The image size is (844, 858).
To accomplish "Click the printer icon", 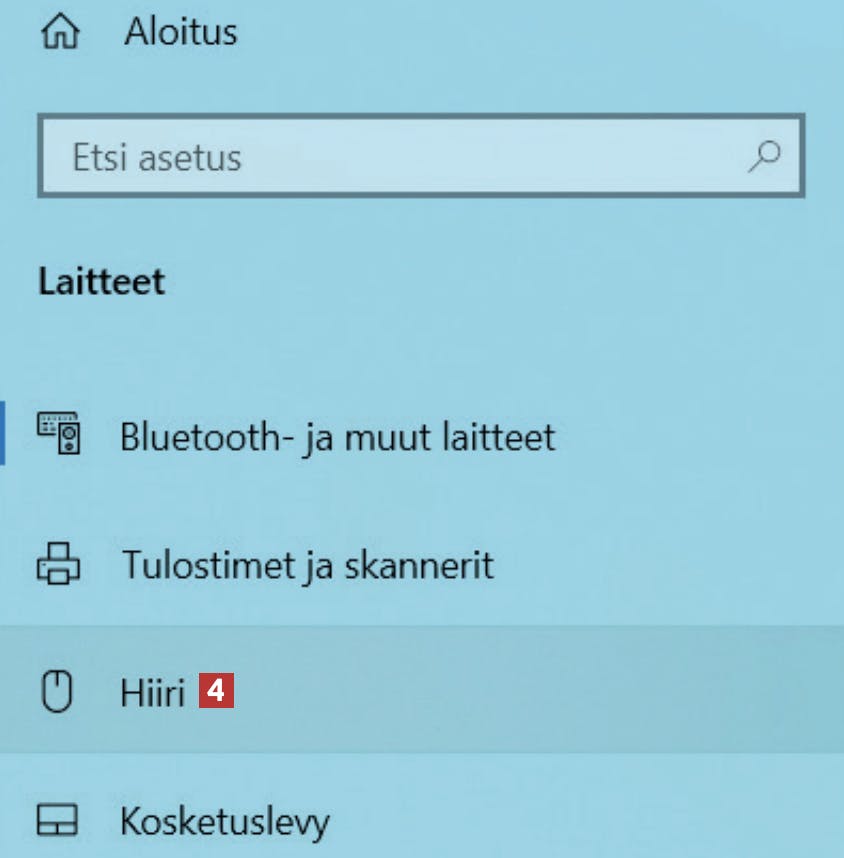I will pyautogui.click(x=59, y=564).
